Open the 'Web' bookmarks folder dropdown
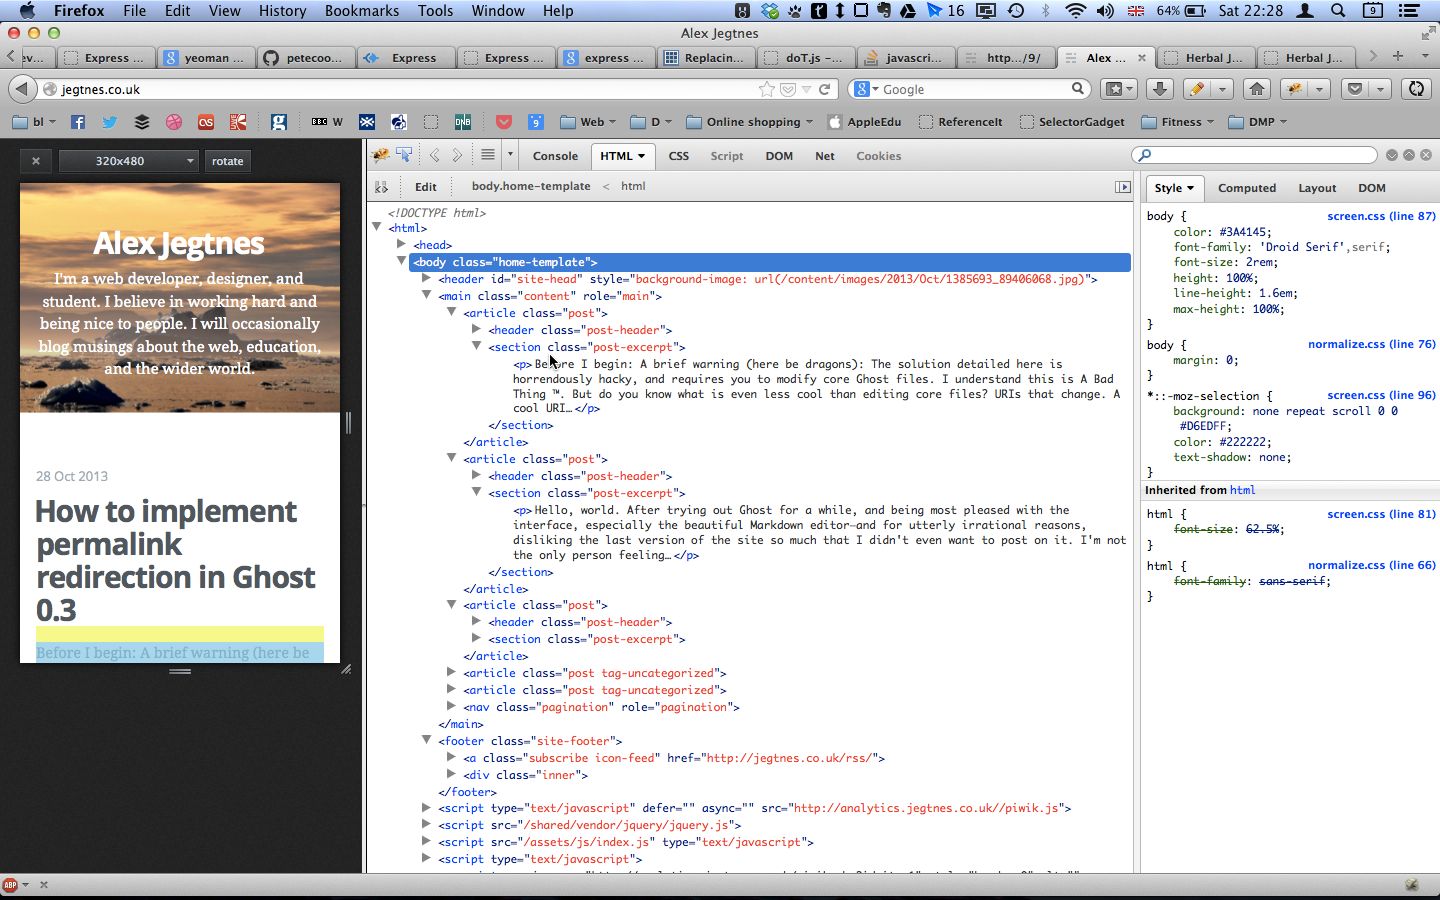 (588, 122)
